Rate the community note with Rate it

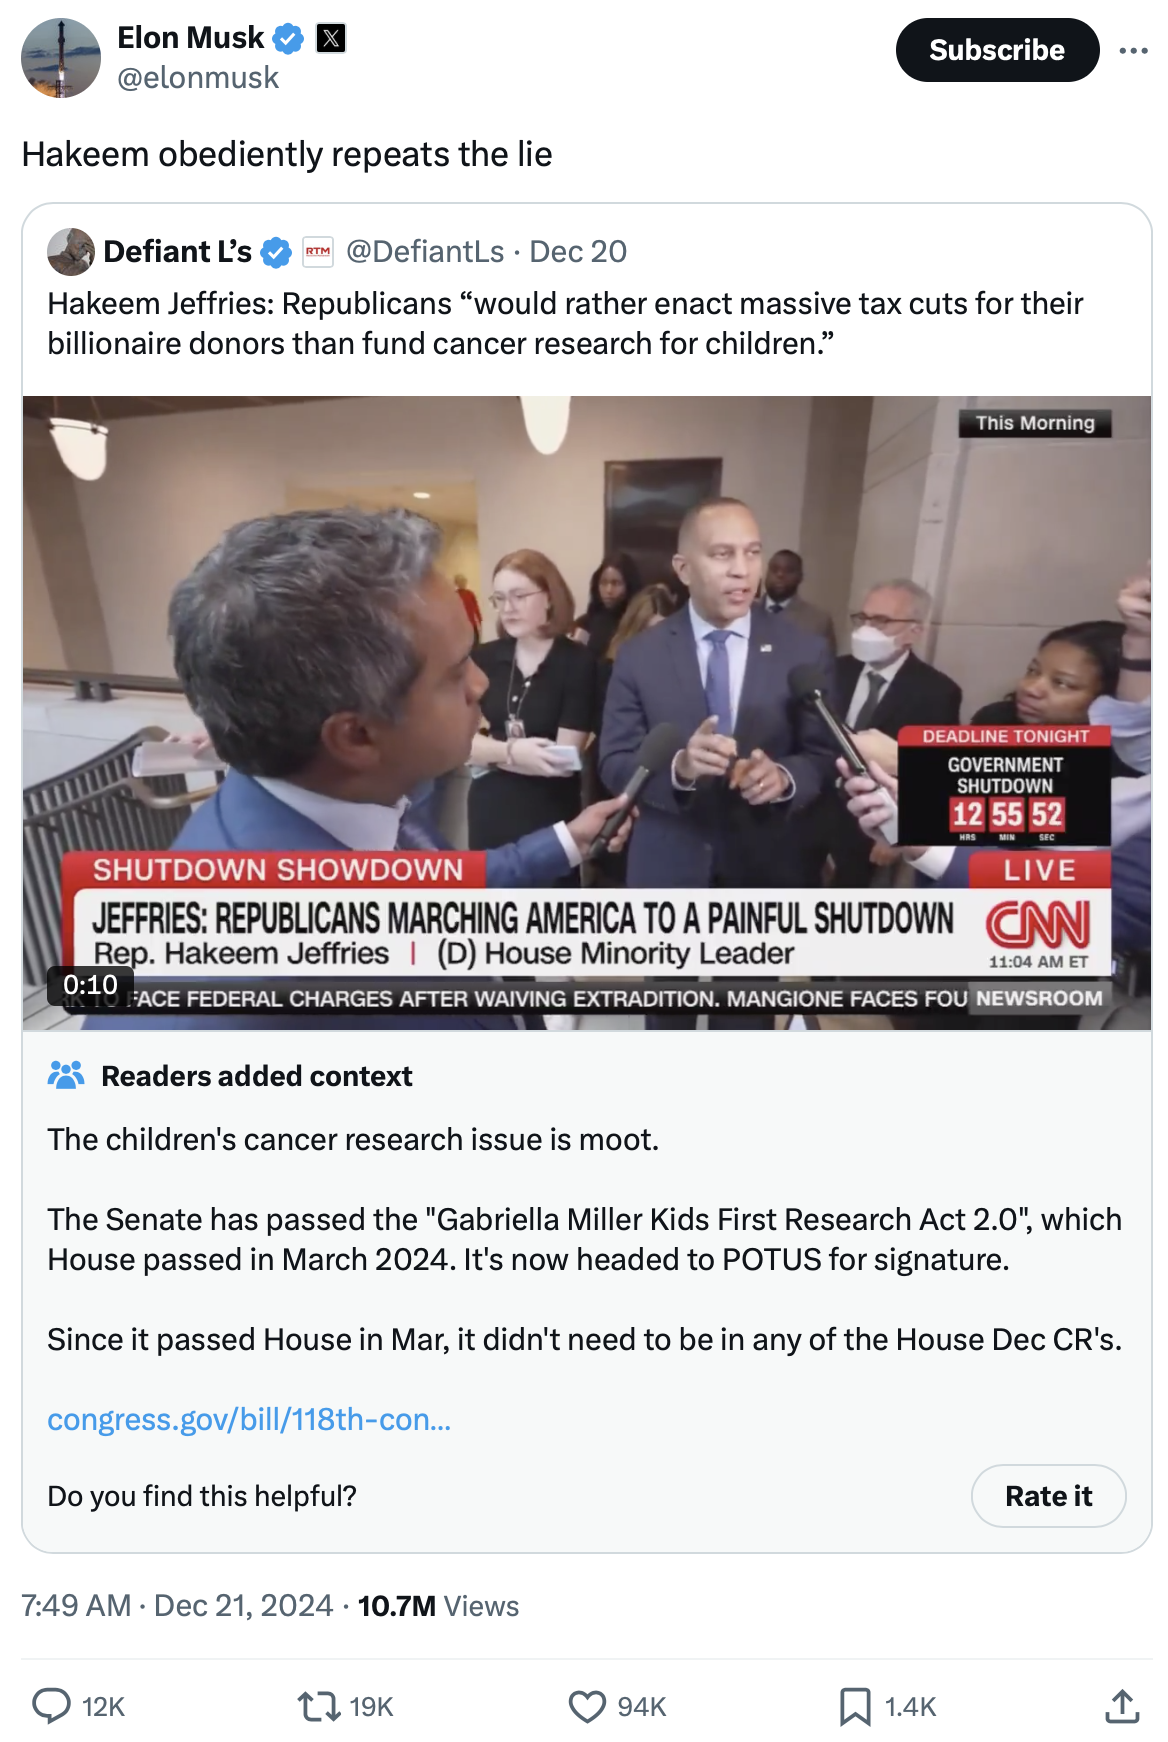tap(1048, 1496)
